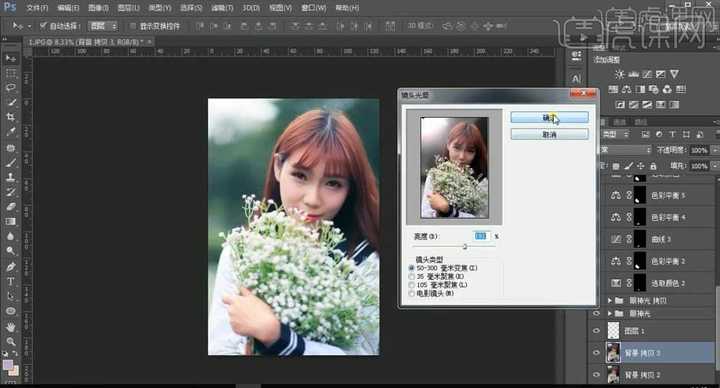Select the Clone Stamp tool

point(11,177)
